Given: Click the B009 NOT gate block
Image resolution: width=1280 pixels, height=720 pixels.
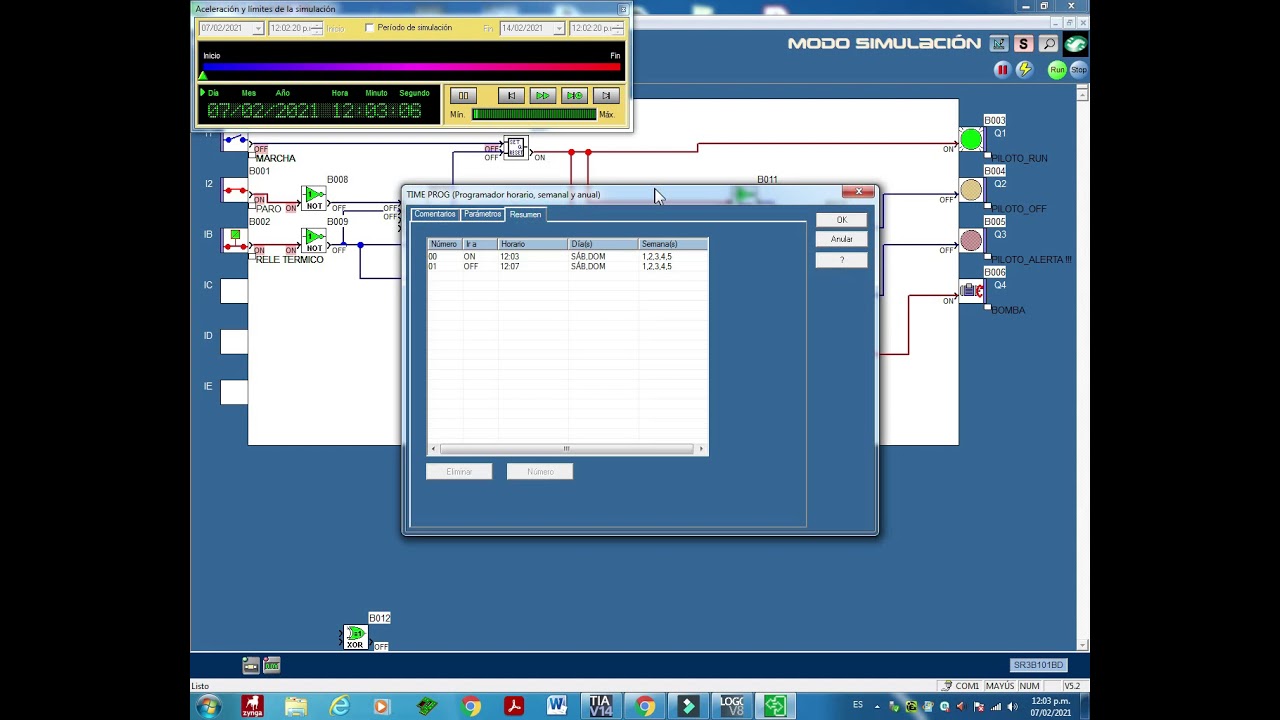Looking at the screenshot, I should (x=314, y=240).
